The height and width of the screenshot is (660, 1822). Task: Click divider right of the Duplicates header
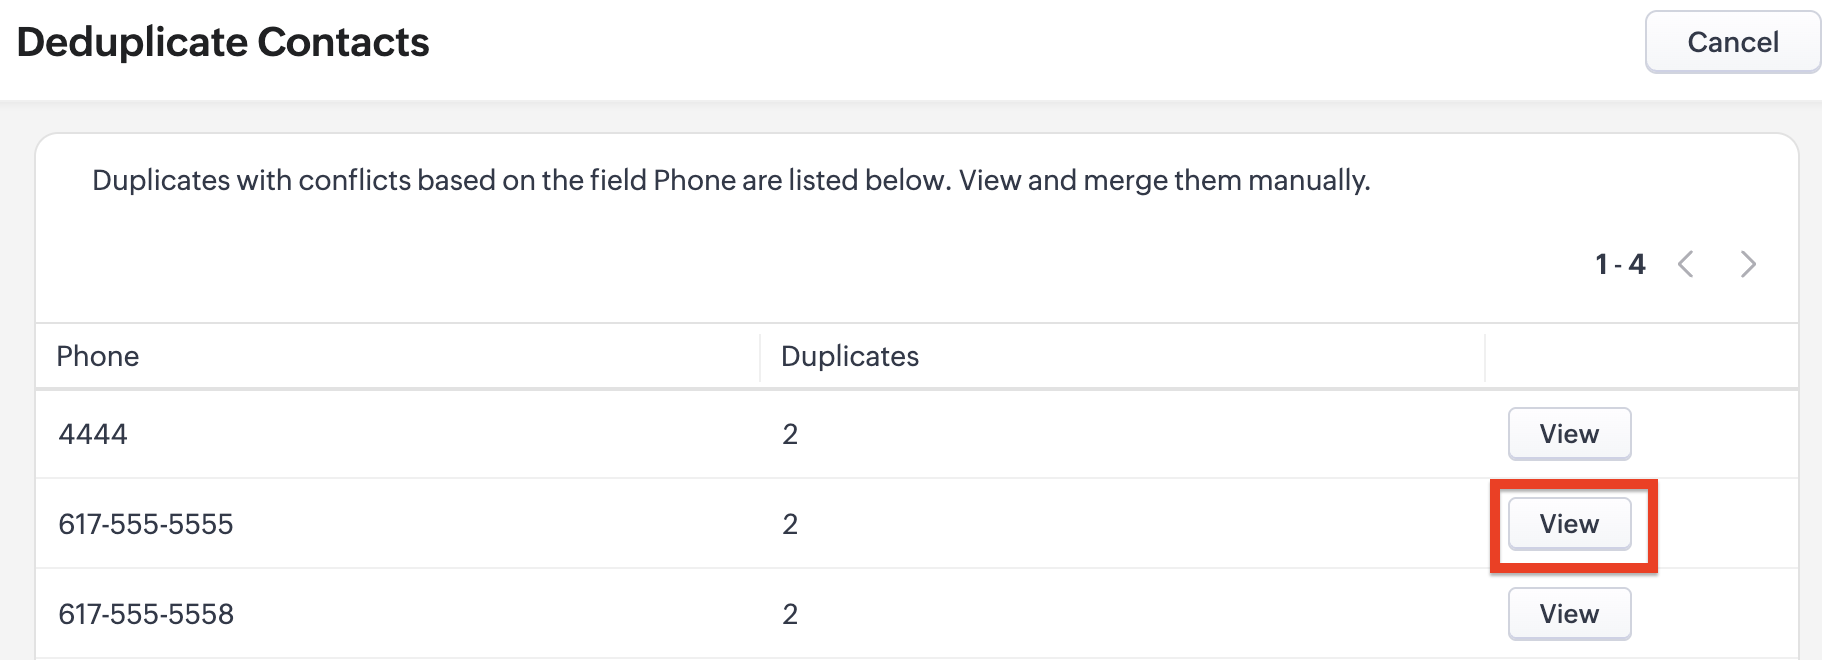click(1485, 357)
